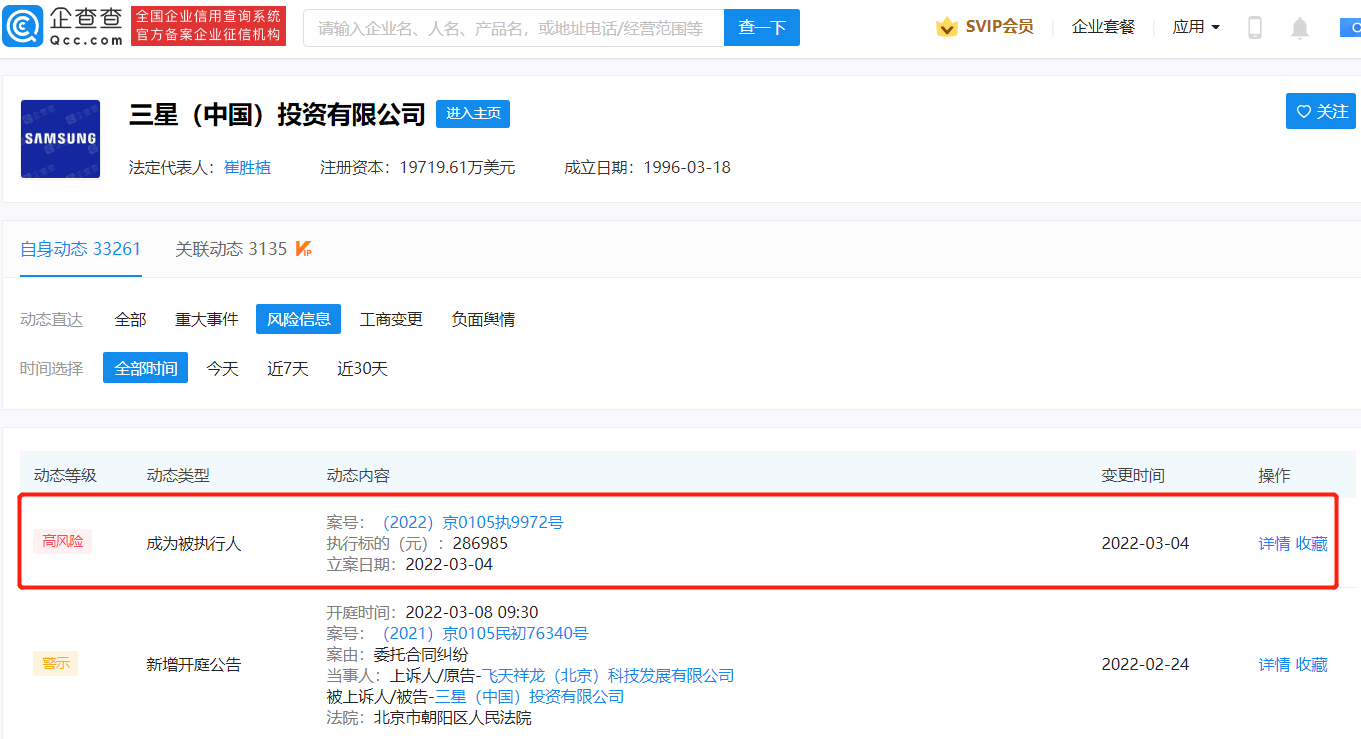Open 飞天祥龙(北京)科技发展有限公司 link
The image size is (1361, 739).
608,675
